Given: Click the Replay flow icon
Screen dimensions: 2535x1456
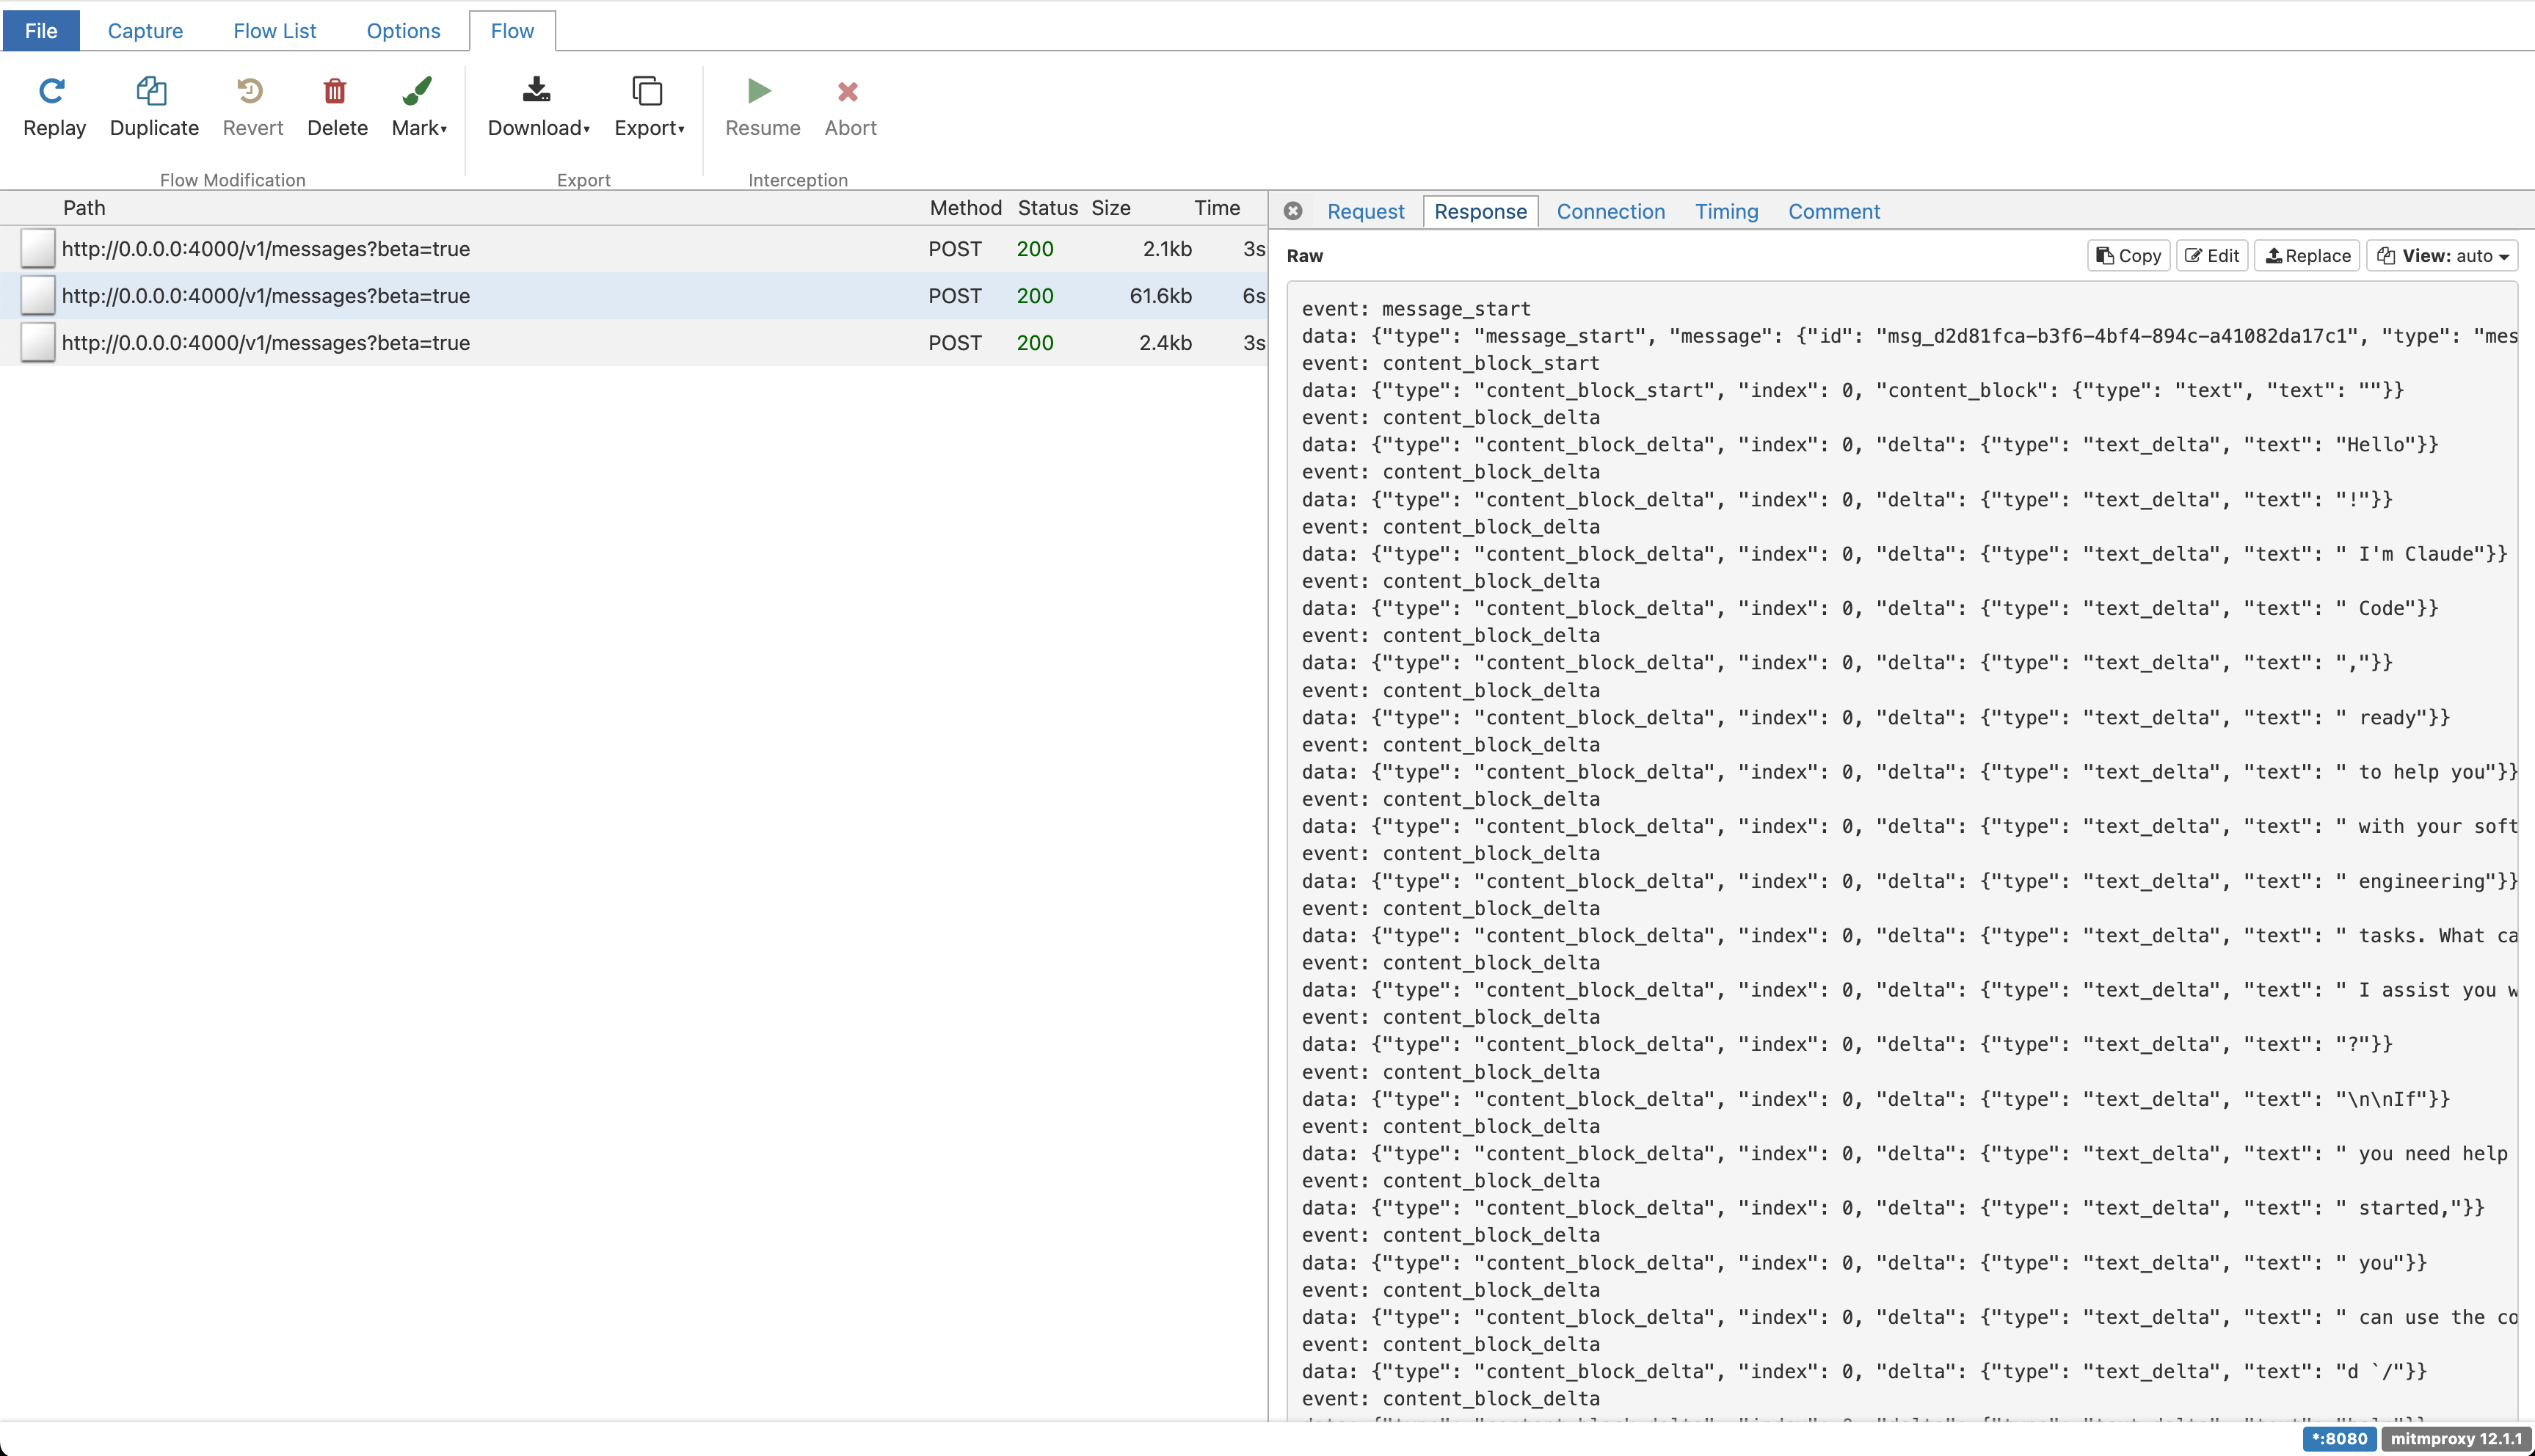Looking at the screenshot, I should point(52,92).
